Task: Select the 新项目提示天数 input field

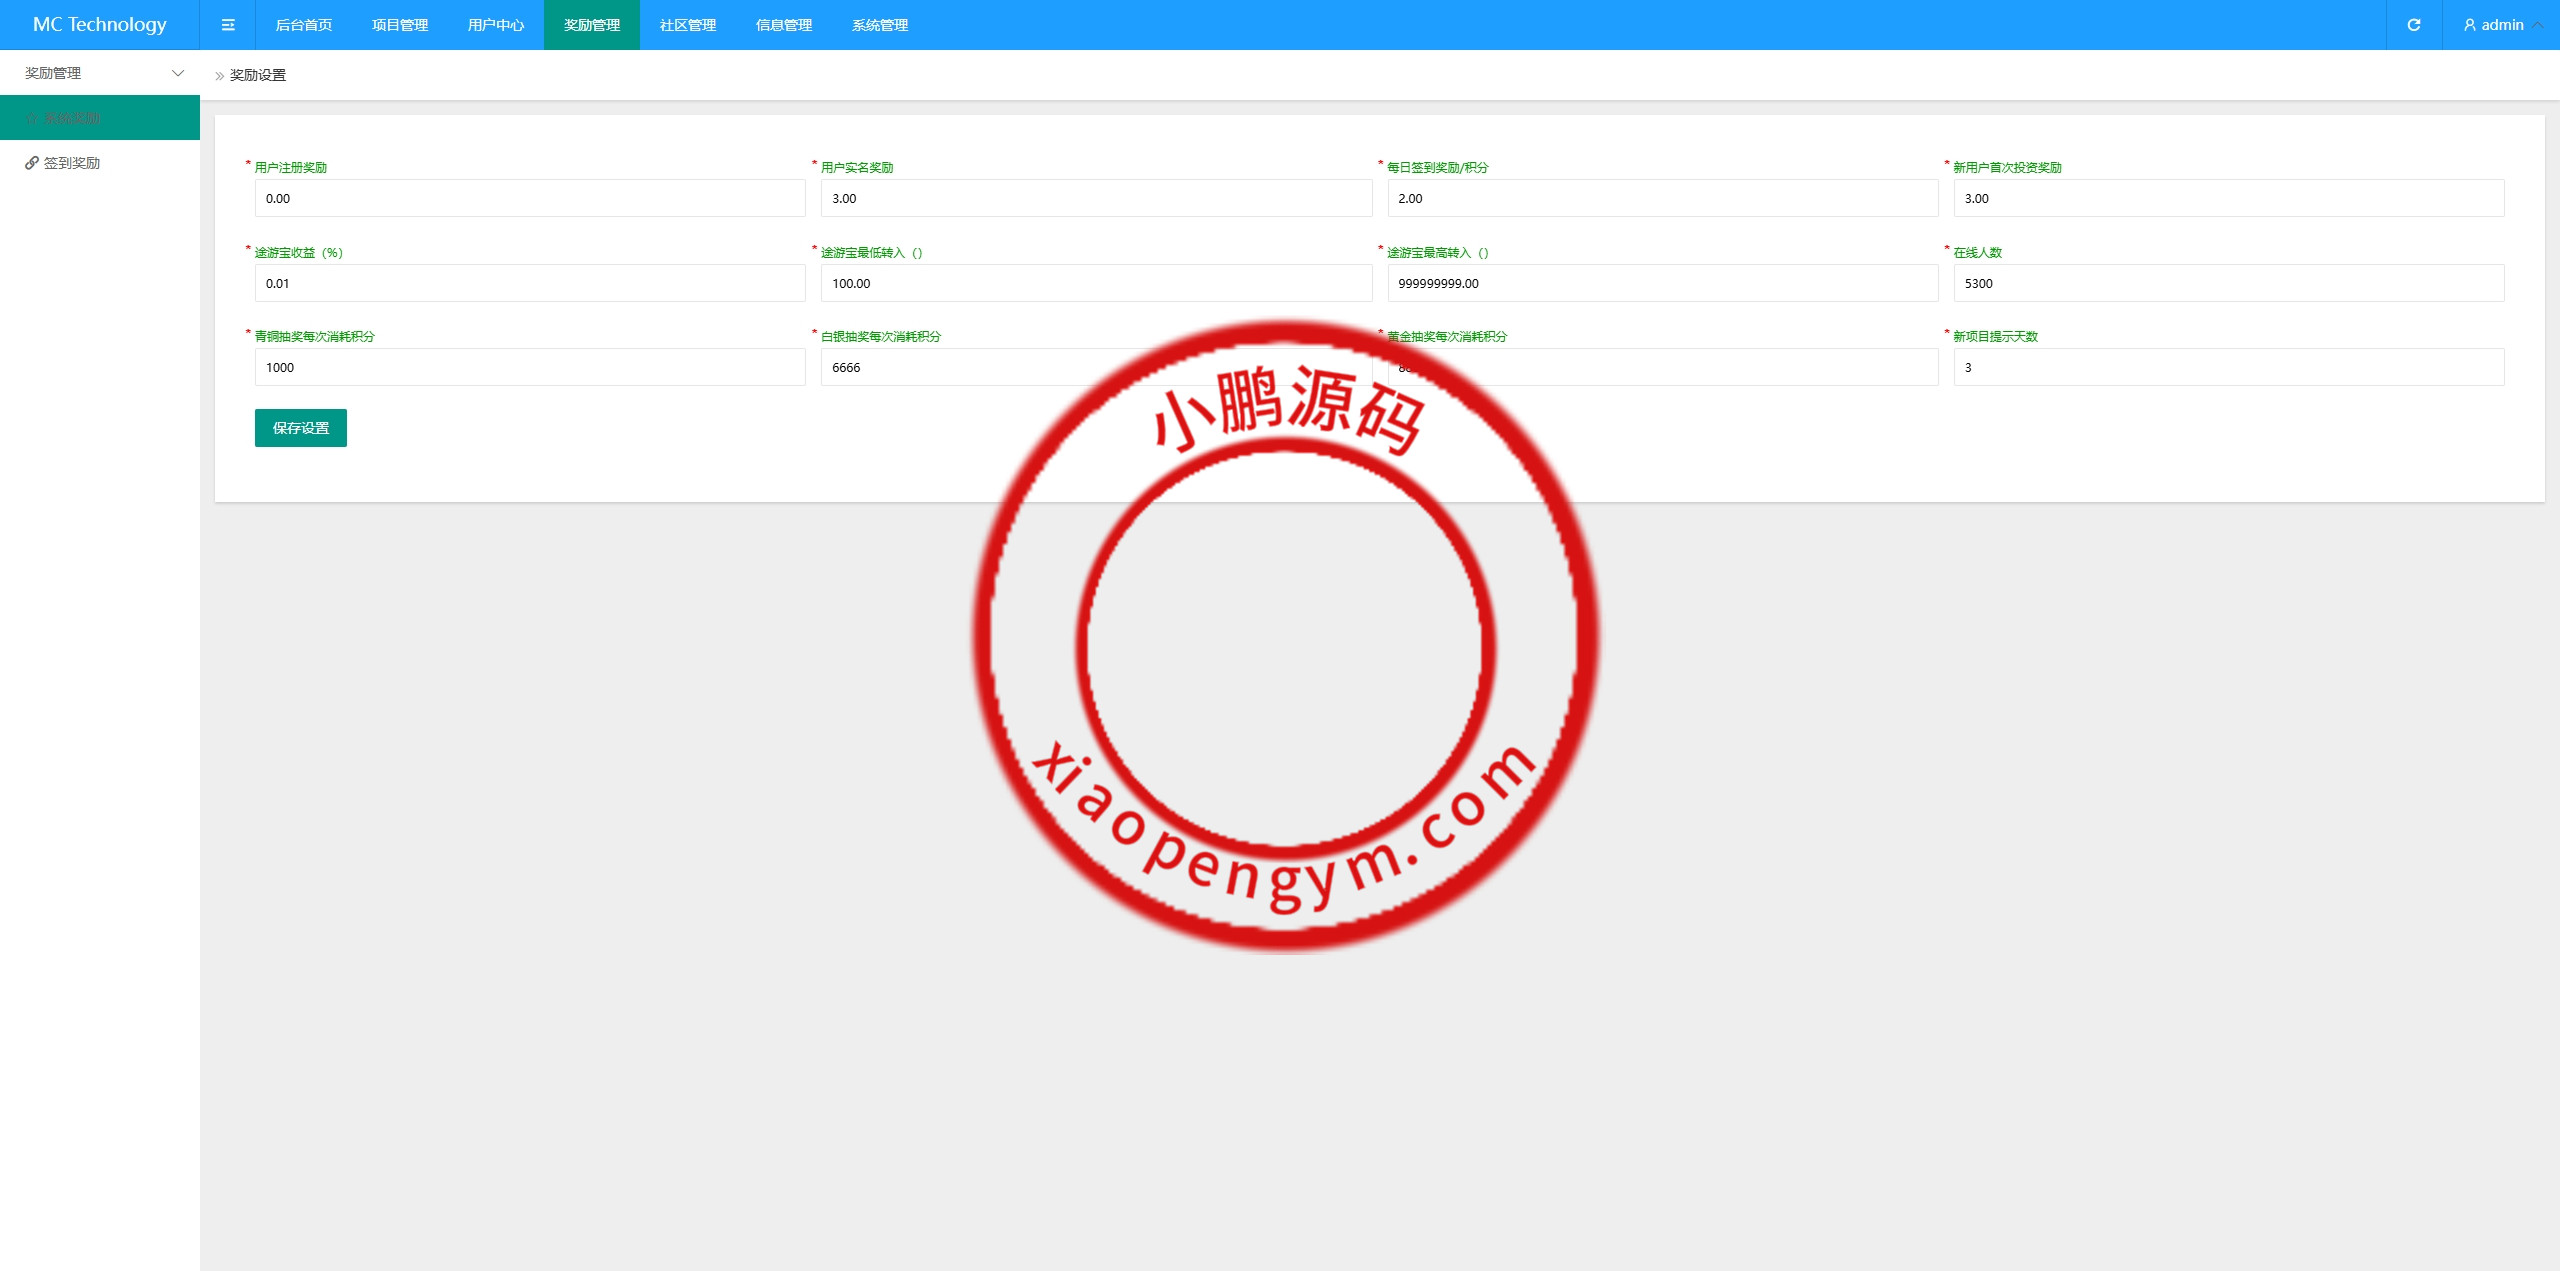Action: [2228, 368]
